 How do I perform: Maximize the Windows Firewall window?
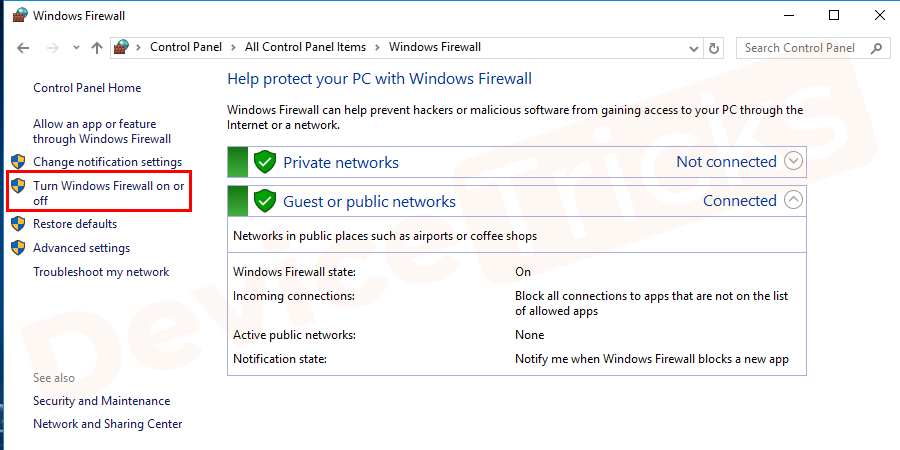[834, 15]
